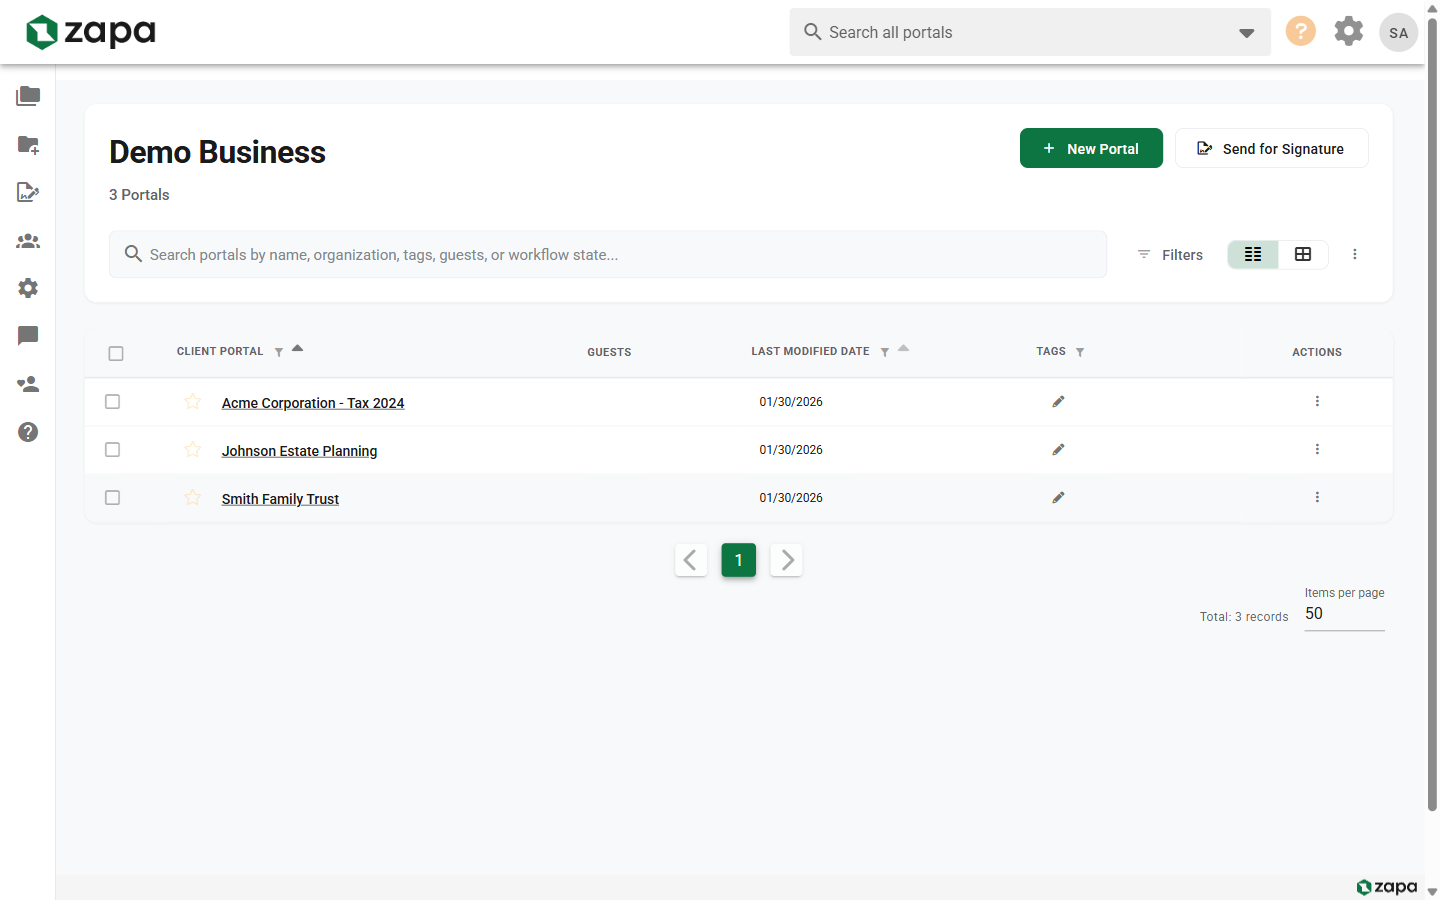Open the signature document sidebar icon
This screenshot has height=900, width=1440.
point(28,192)
